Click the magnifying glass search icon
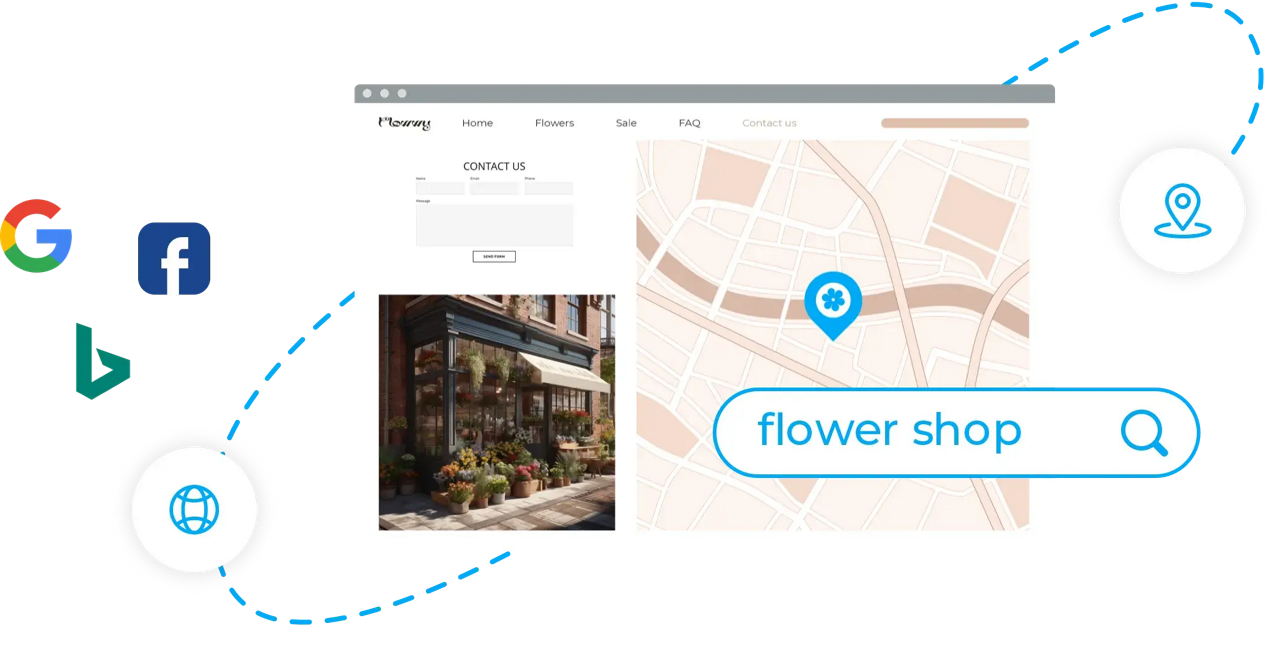The image size is (1280, 668). click(x=1144, y=433)
